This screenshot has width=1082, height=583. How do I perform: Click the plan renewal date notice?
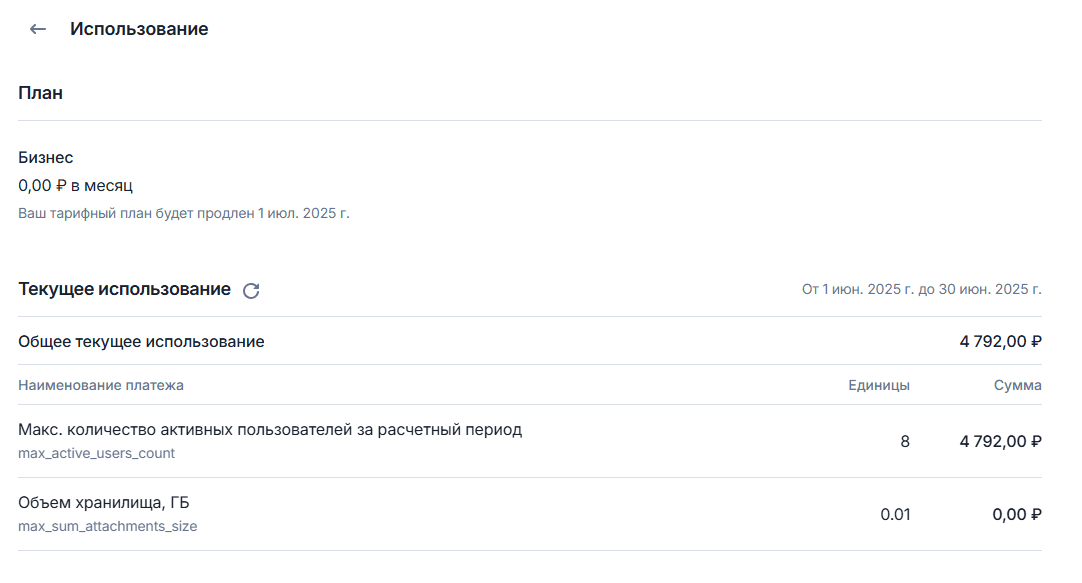click(x=184, y=213)
